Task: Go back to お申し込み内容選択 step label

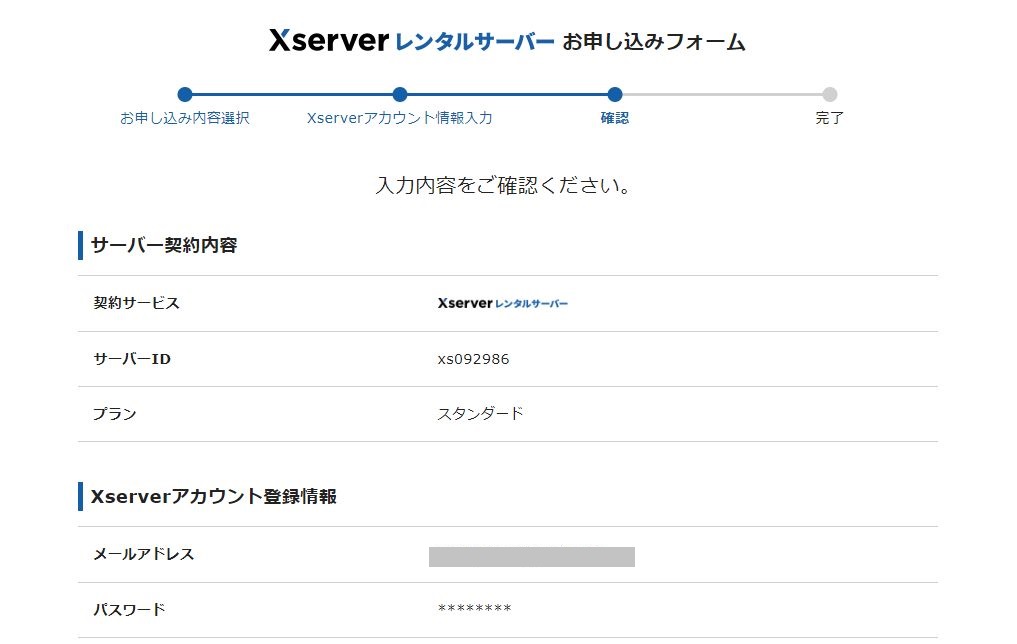Action: click(185, 118)
